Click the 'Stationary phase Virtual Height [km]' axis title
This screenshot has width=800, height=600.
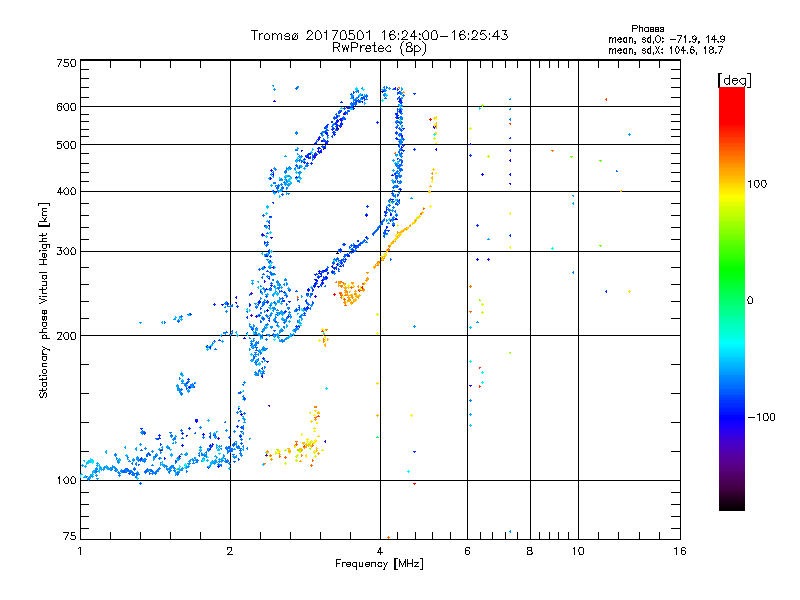click(43, 300)
